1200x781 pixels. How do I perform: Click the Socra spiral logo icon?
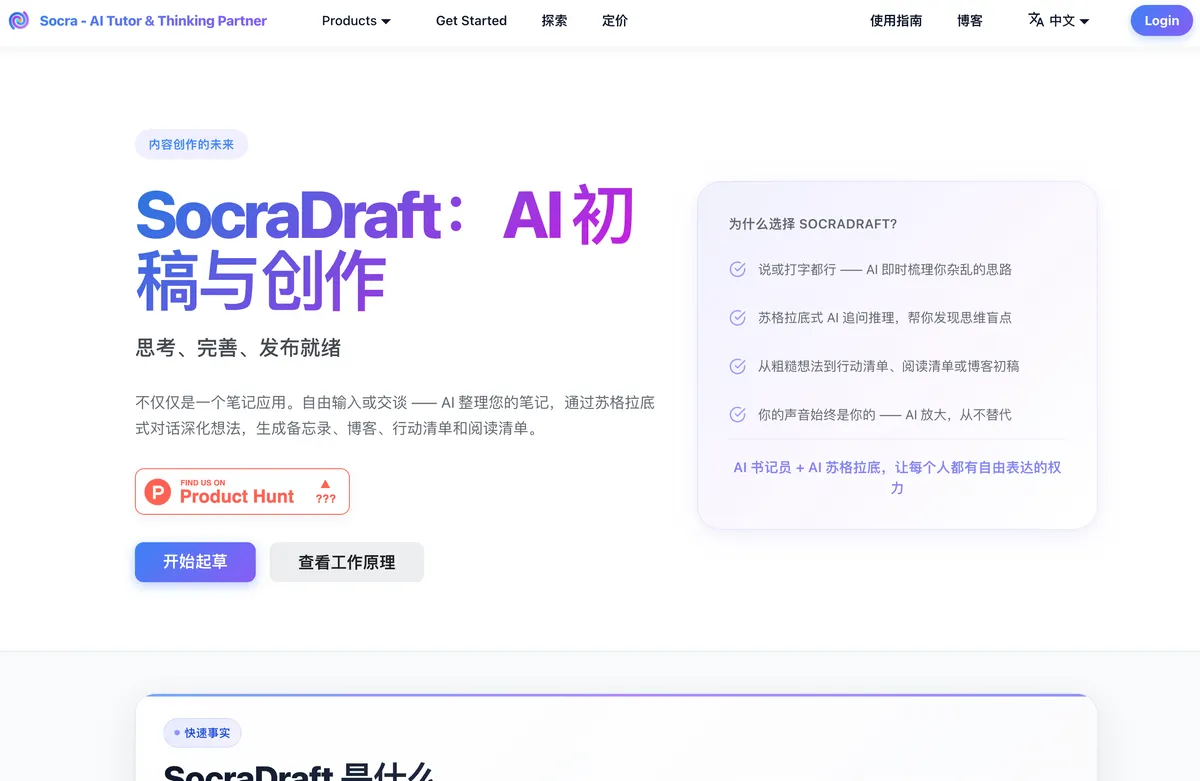pyautogui.click(x=19, y=20)
